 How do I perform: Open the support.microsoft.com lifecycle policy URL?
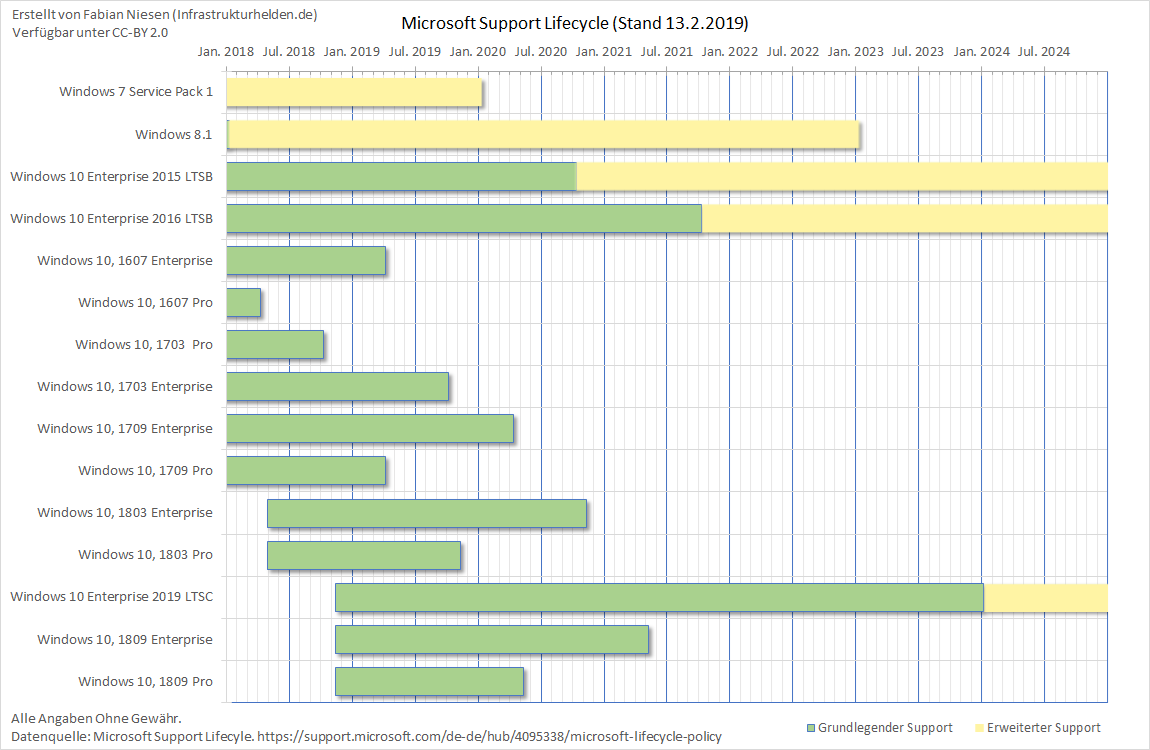(489, 737)
